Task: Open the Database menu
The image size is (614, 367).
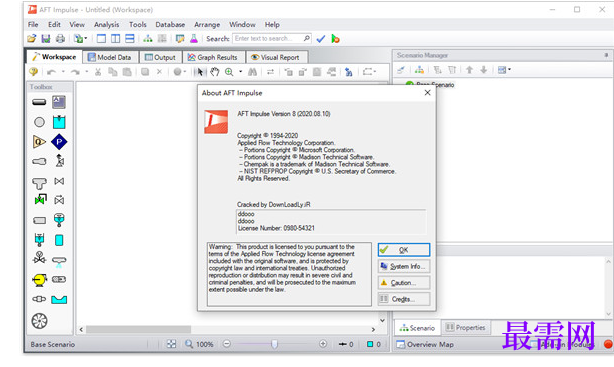Action: [170, 24]
